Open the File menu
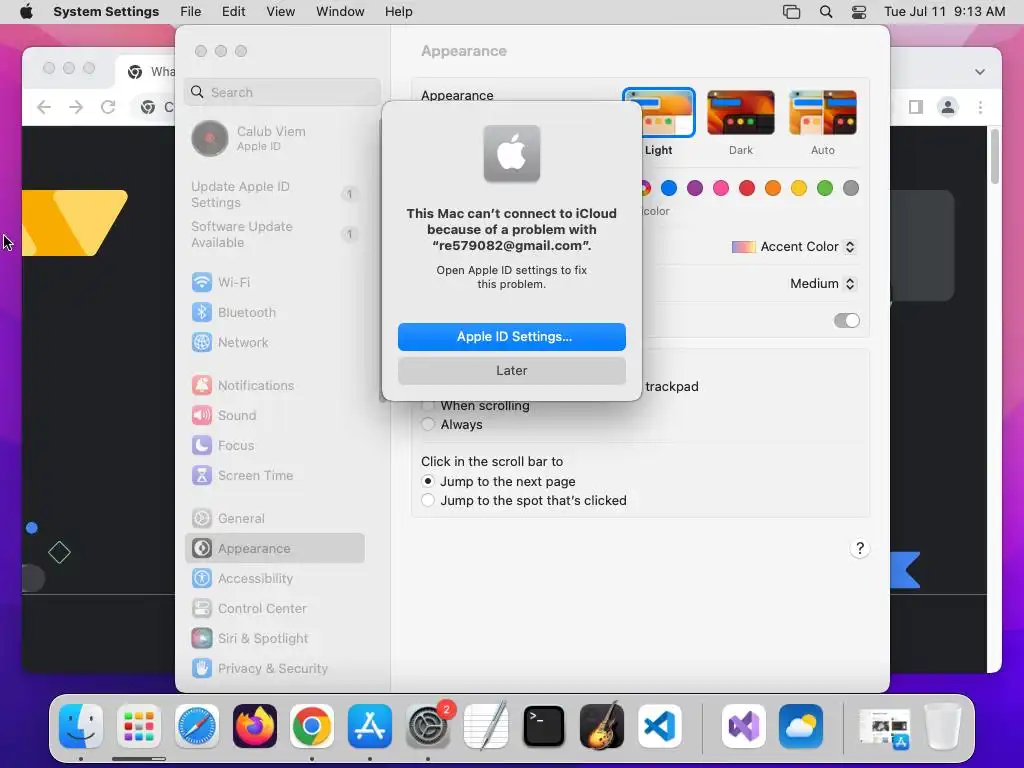This screenshot has width=1024, height=768. coord(191,12)
